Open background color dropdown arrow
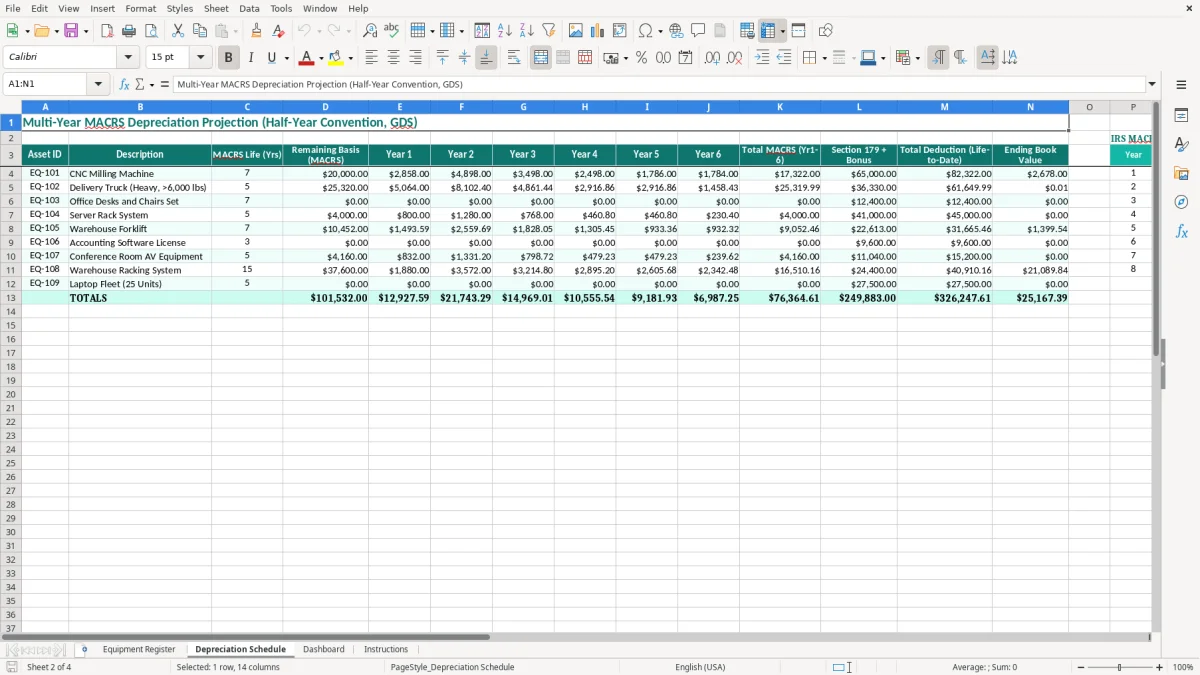The width and height of the screenshot is (1200, 675). [350, 58]
